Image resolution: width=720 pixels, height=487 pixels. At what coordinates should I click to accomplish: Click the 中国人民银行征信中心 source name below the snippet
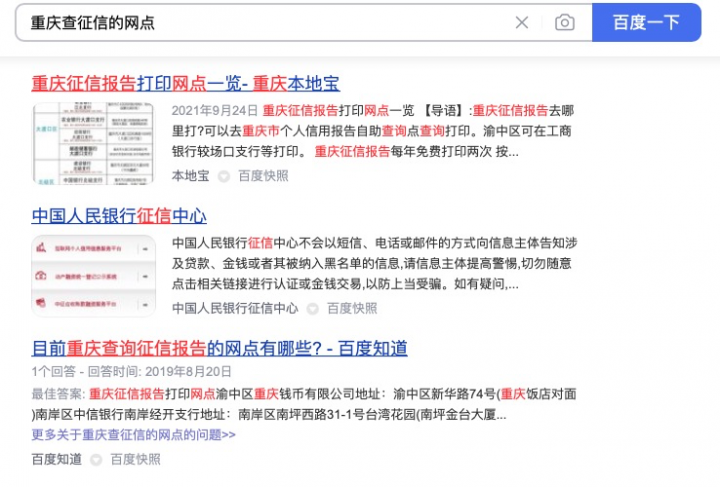(235, 308)
